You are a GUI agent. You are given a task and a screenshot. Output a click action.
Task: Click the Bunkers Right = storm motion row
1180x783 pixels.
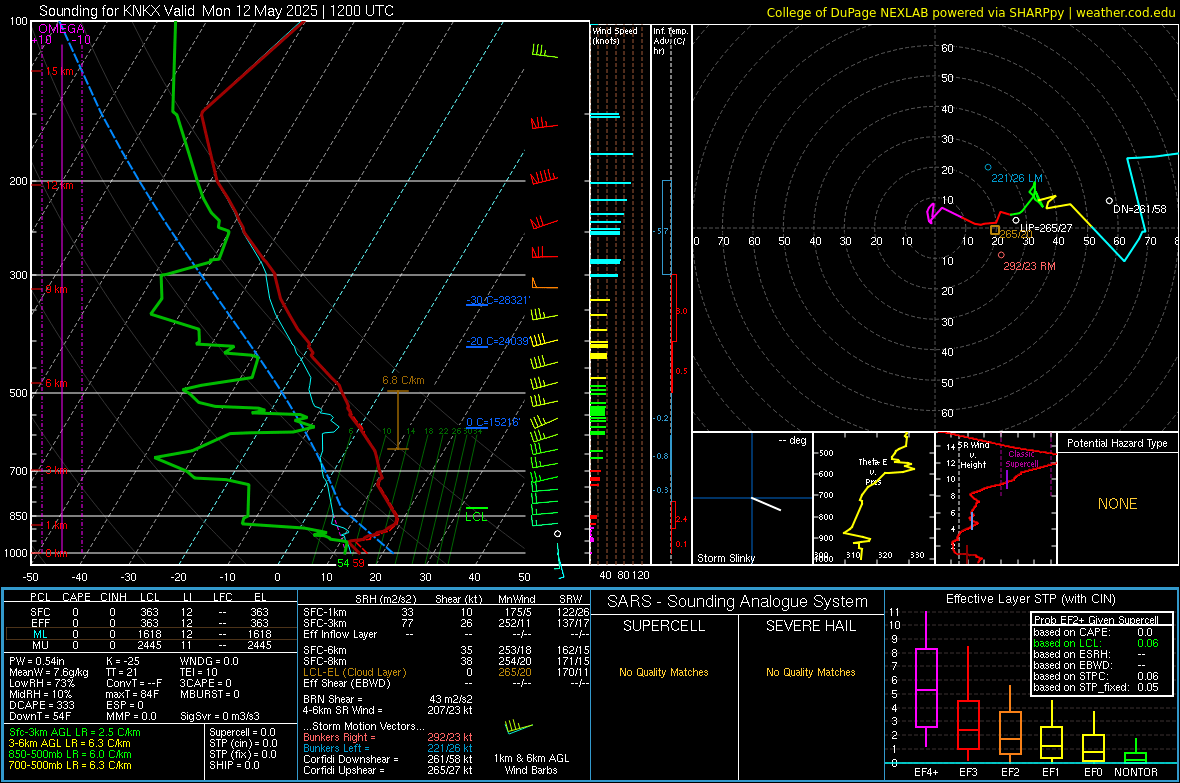[x=388, y=737]
